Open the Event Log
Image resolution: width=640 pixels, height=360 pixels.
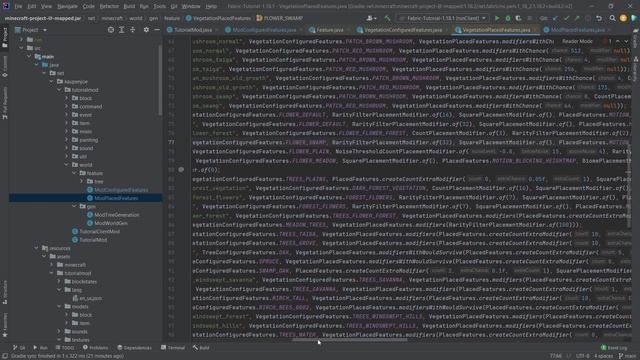click(614, 348)
